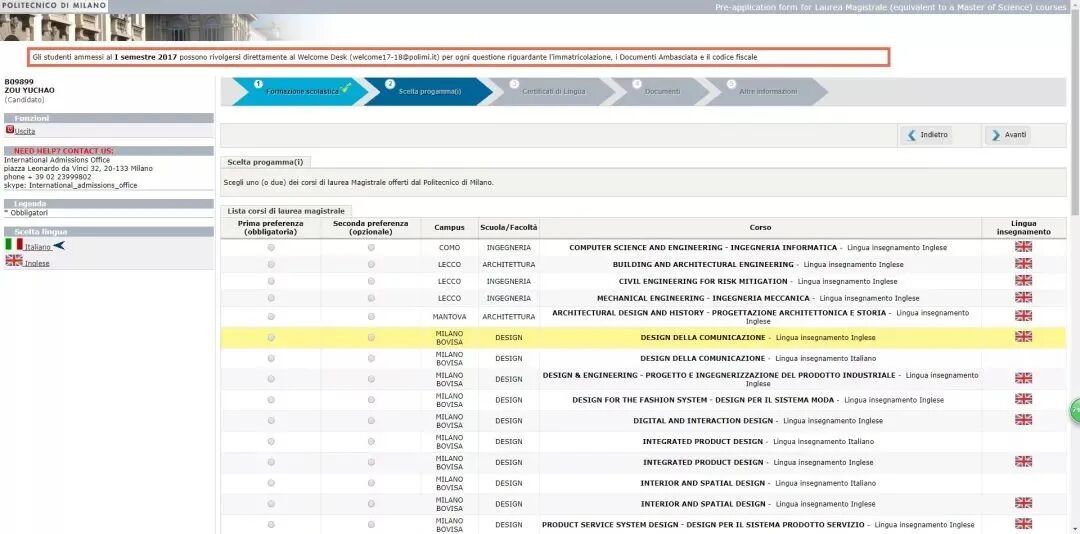
Task: Click the UK flag for Interior and Spatial Design Inglese
Action: pyautogui.click(x=1024, y=503)
